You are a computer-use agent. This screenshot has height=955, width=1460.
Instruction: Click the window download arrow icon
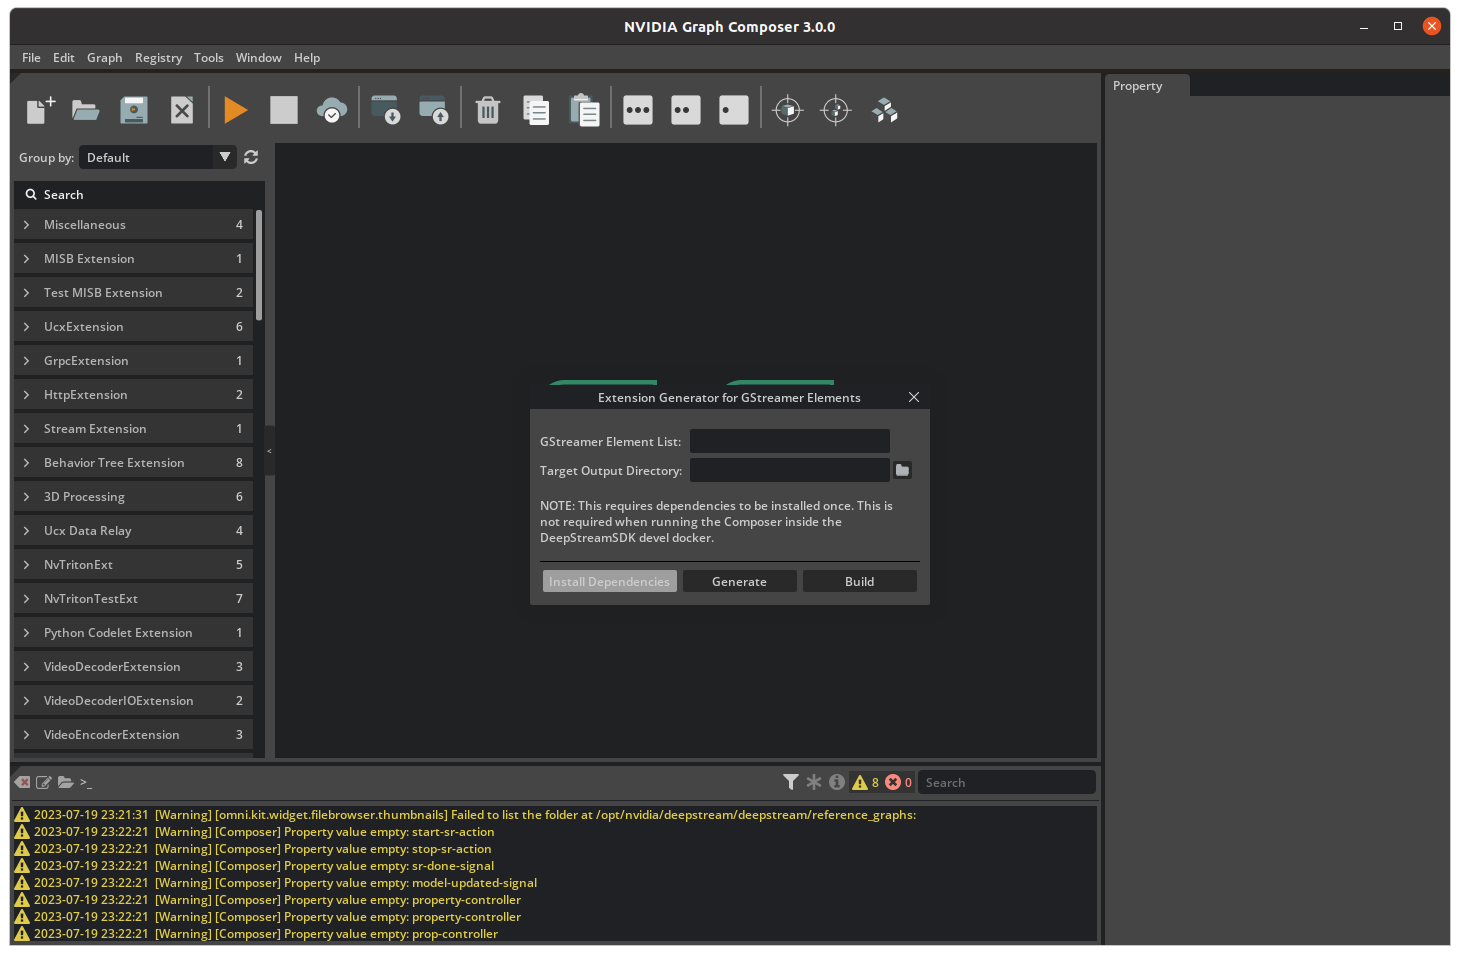(x=385, y=110)
